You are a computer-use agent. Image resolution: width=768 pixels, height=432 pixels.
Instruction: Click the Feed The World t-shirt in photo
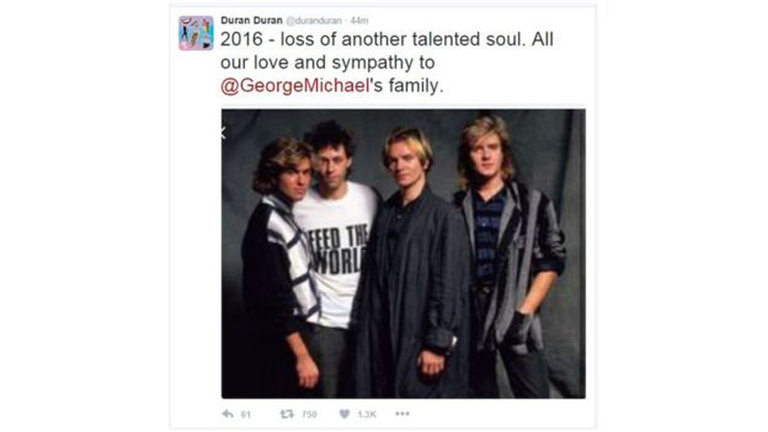point(338,255)
